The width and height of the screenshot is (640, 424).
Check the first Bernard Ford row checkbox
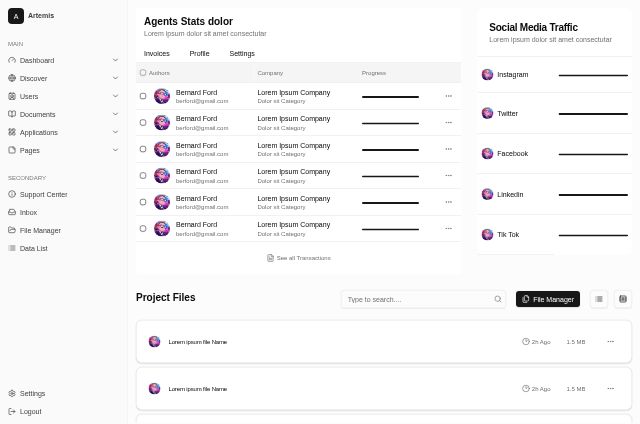tap(143, 96)
